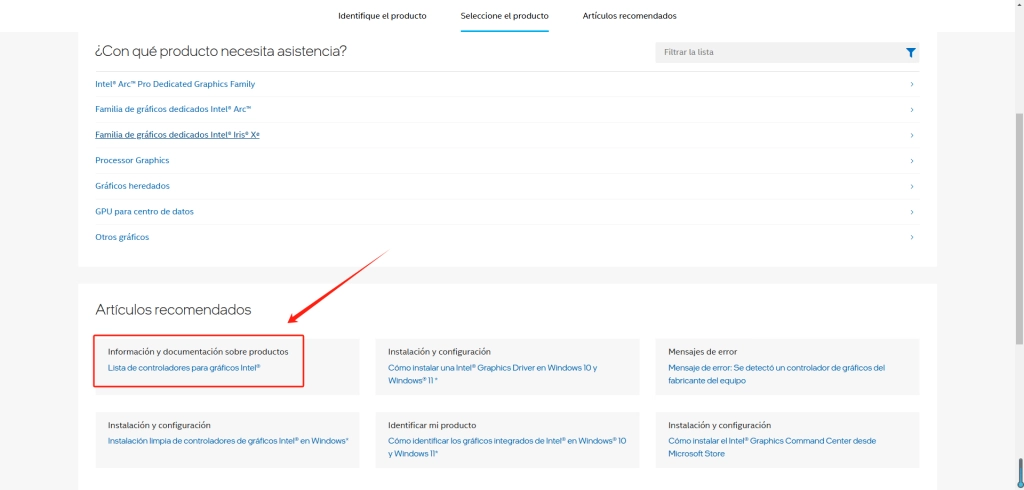This screenshot has width=1024, height=490.
Task: Open Mensaje de error controlador del fabricante article
Action: 776,374
